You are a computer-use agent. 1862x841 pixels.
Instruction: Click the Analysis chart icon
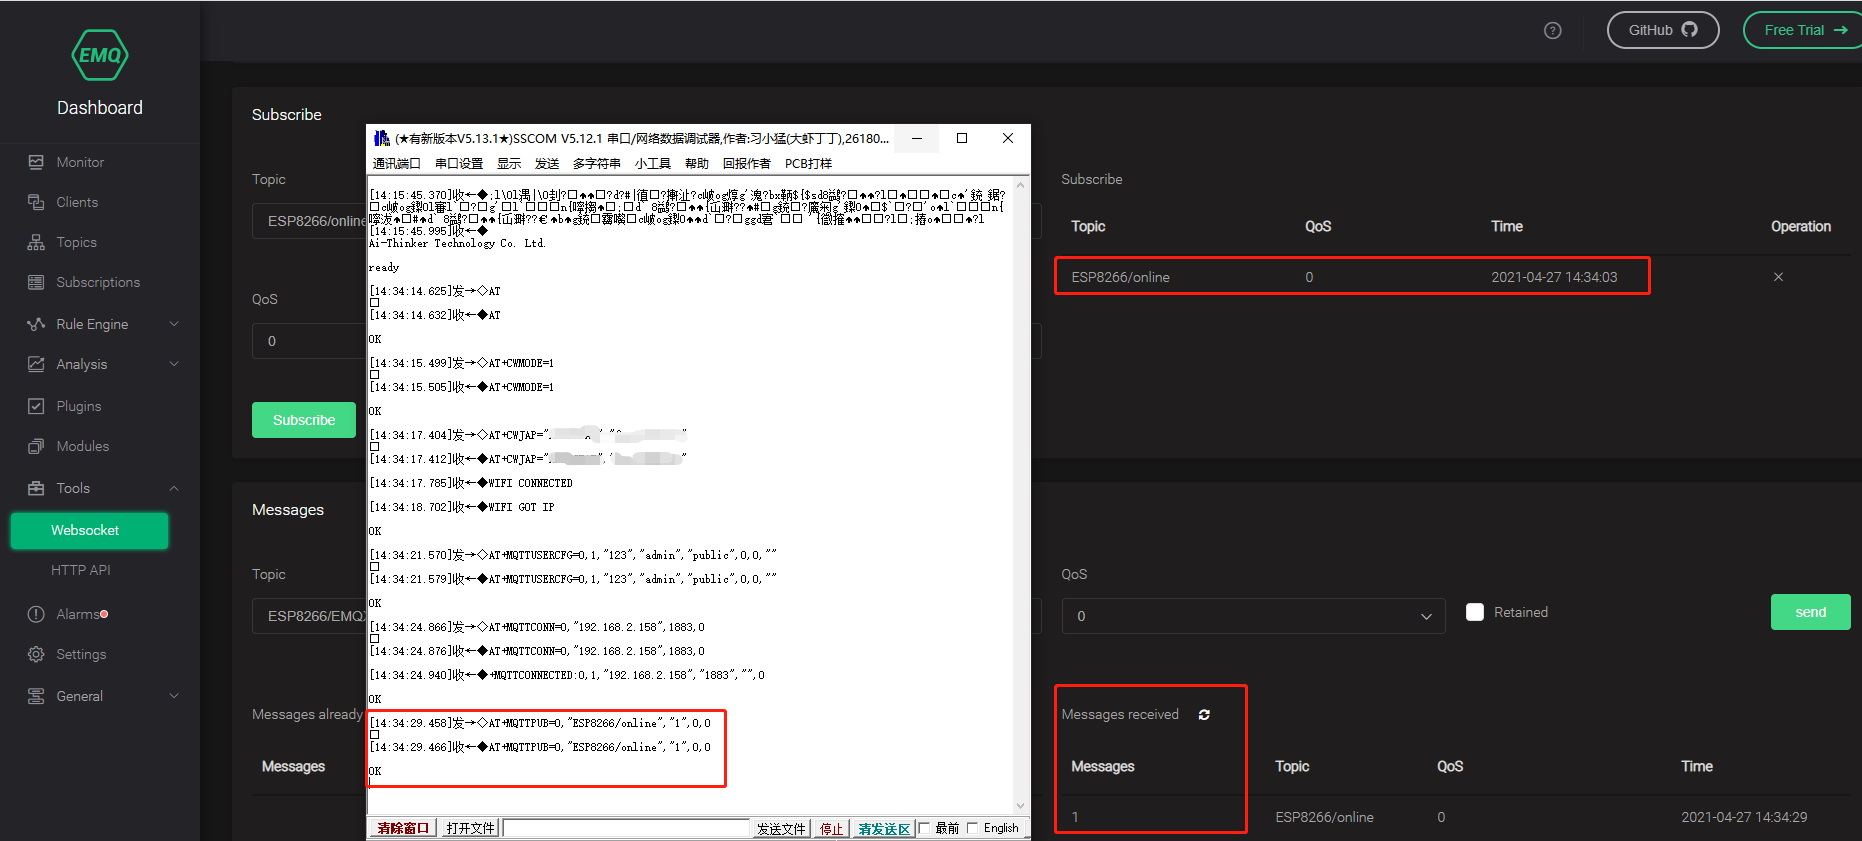pos(36,364)
